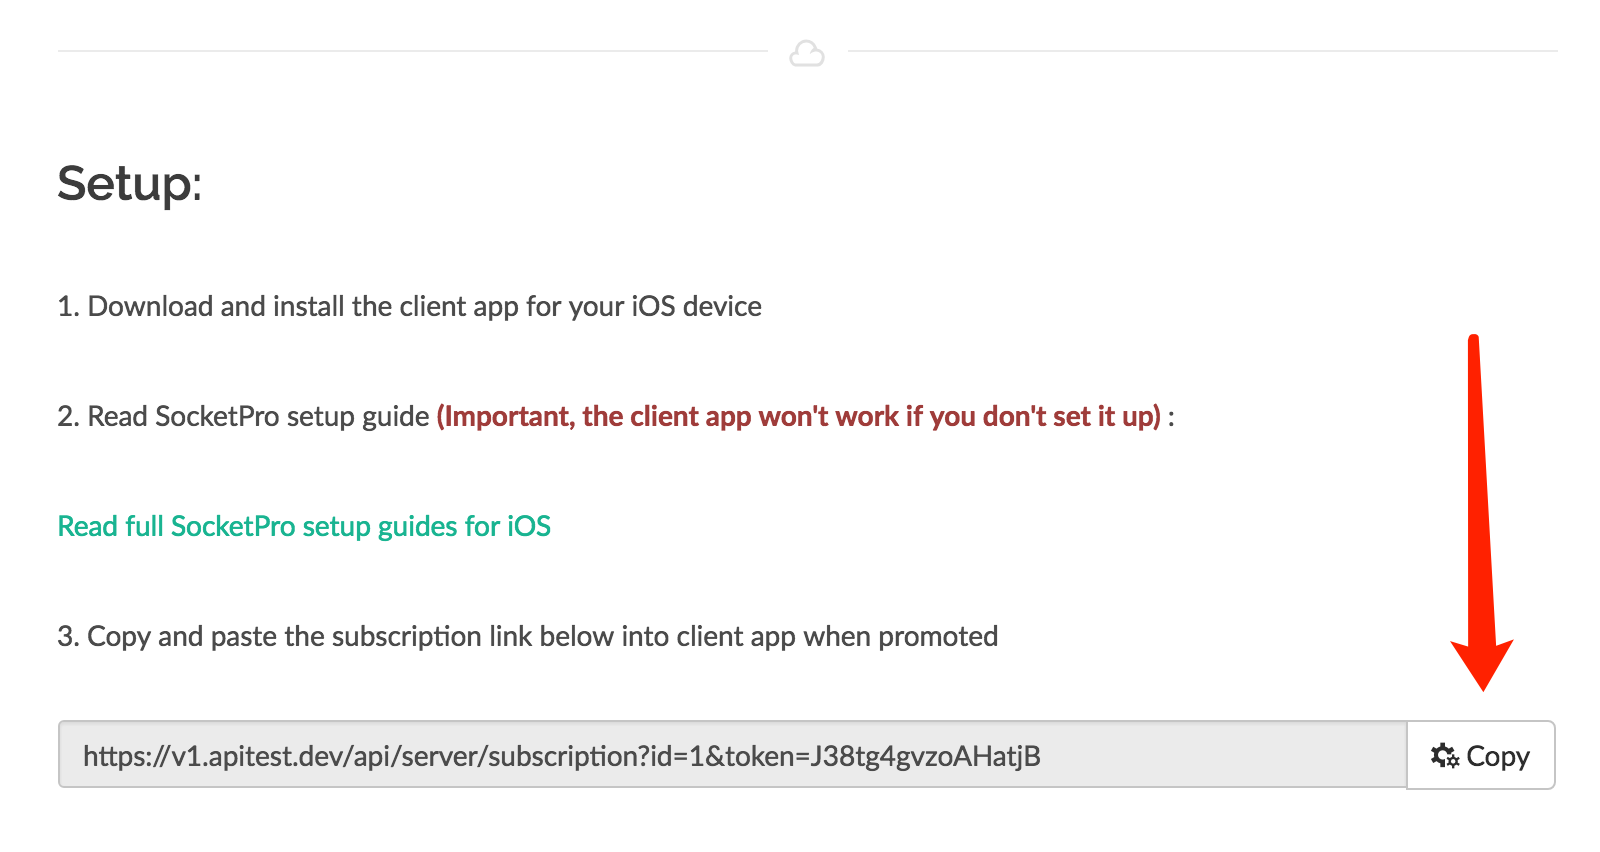Click the red Important warning text

tap(799, 416)
